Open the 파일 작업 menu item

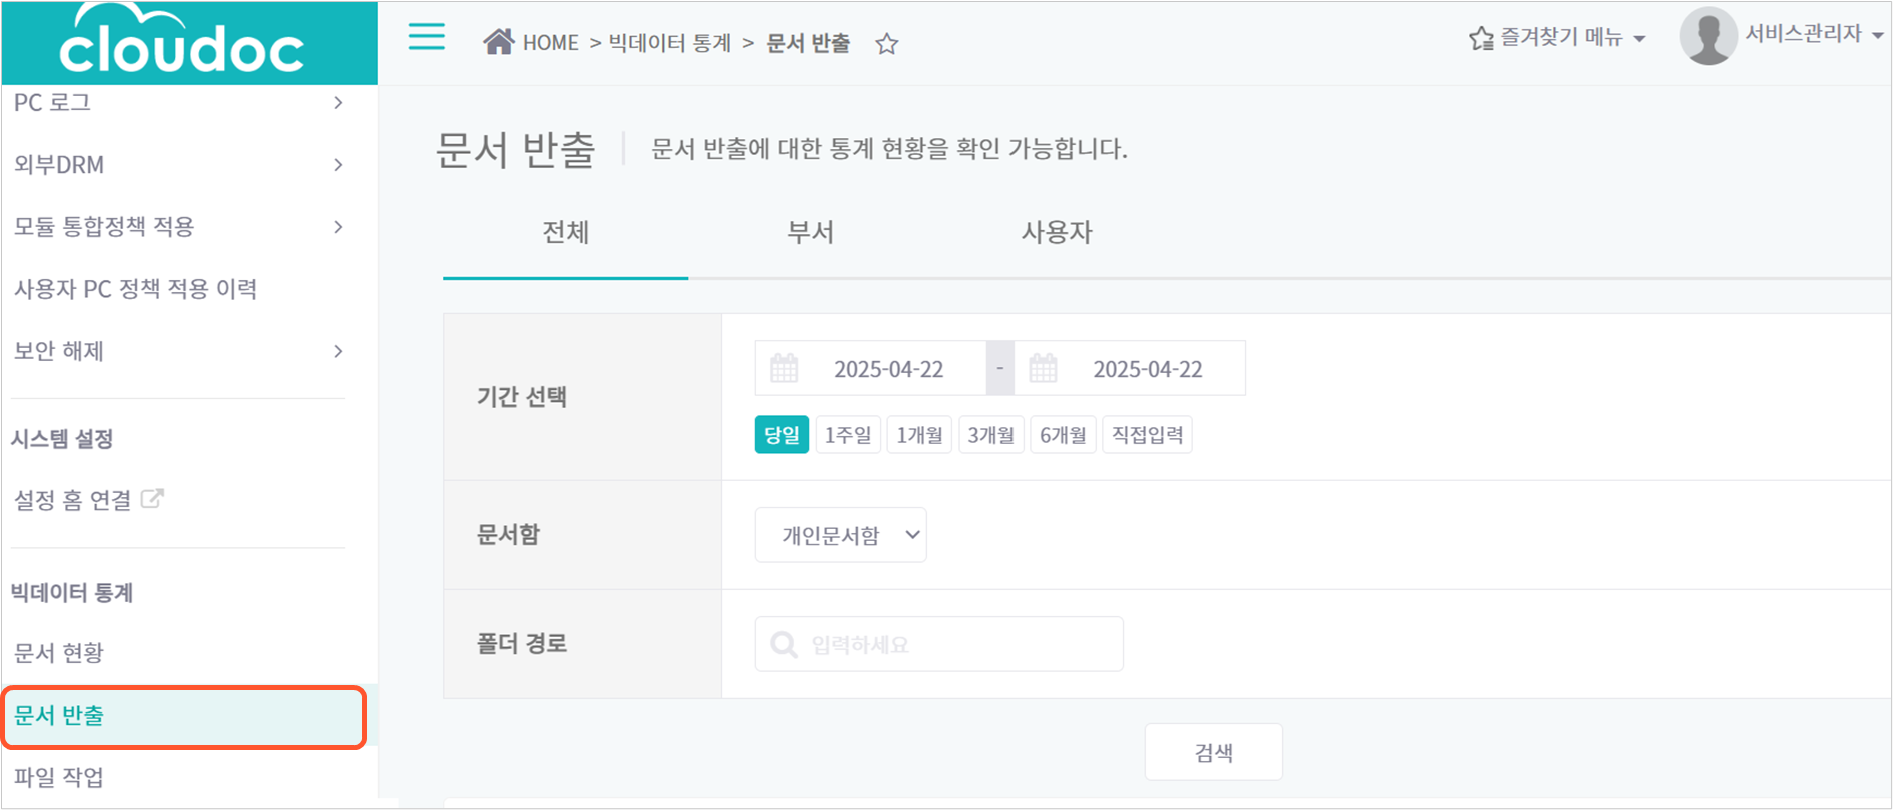pyautogui.click(x=59, y=777)
